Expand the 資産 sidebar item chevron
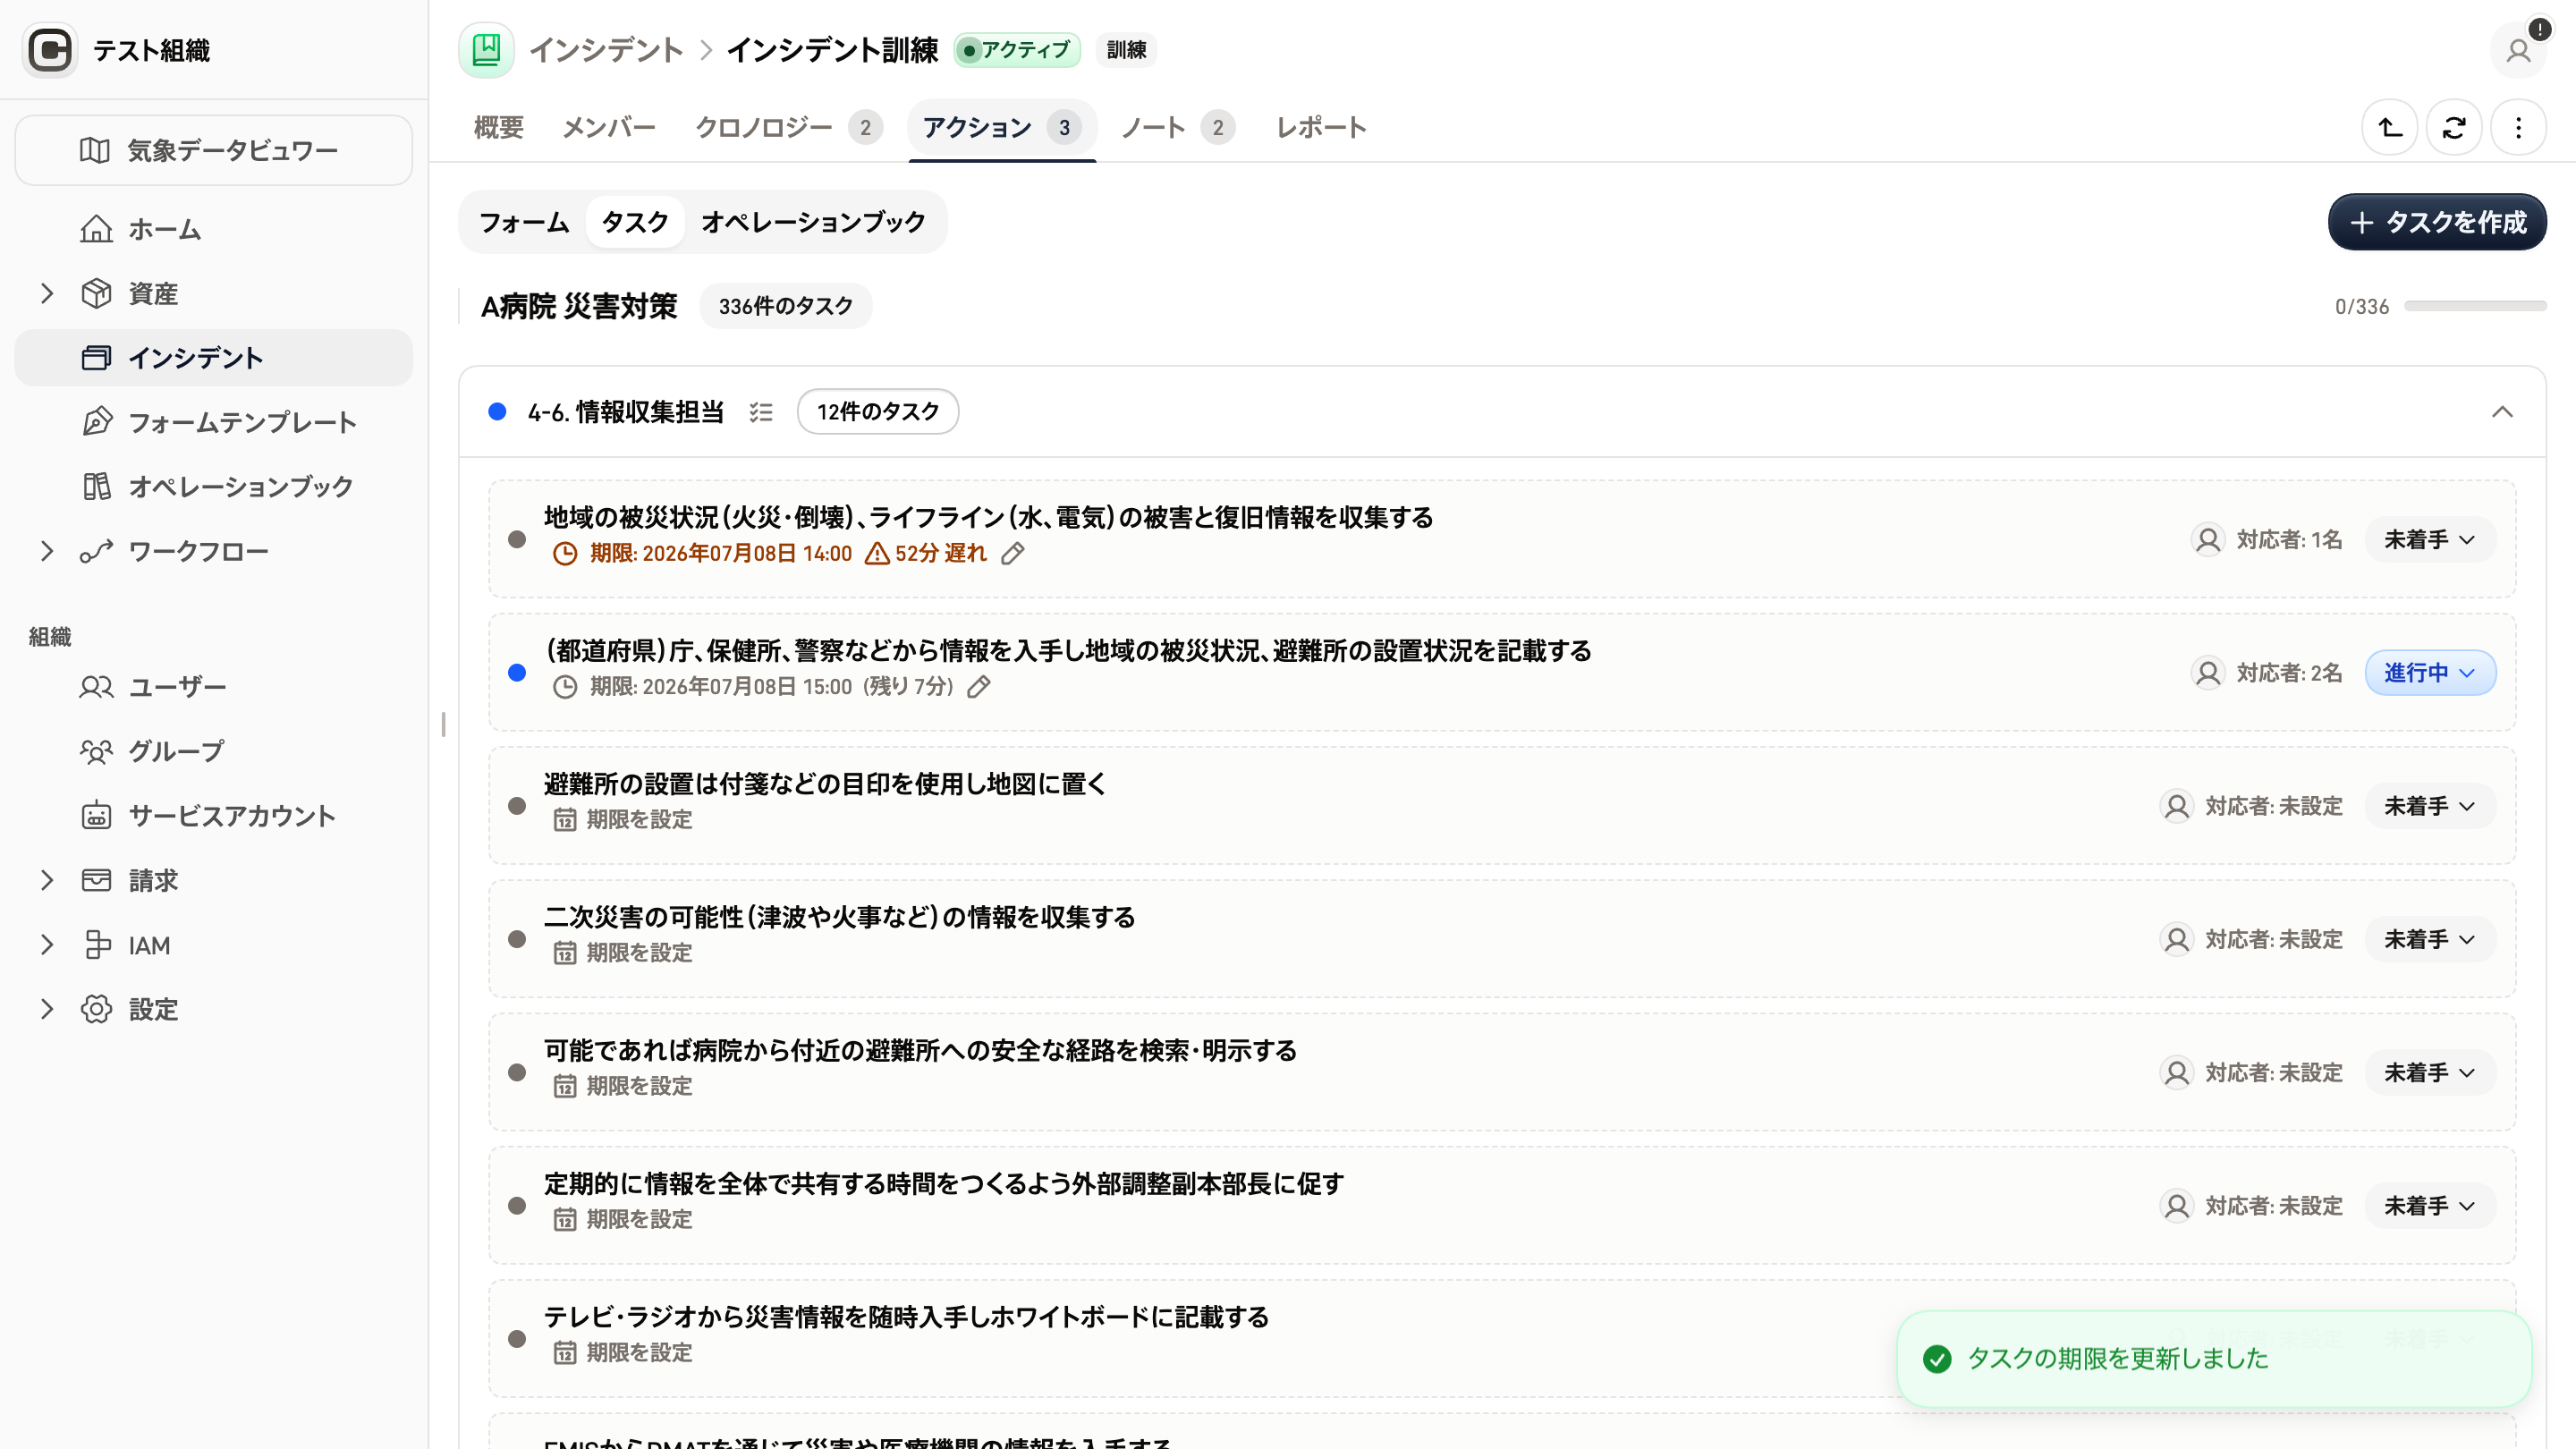Screen dimensions: 2576x1449 [47, 293]
